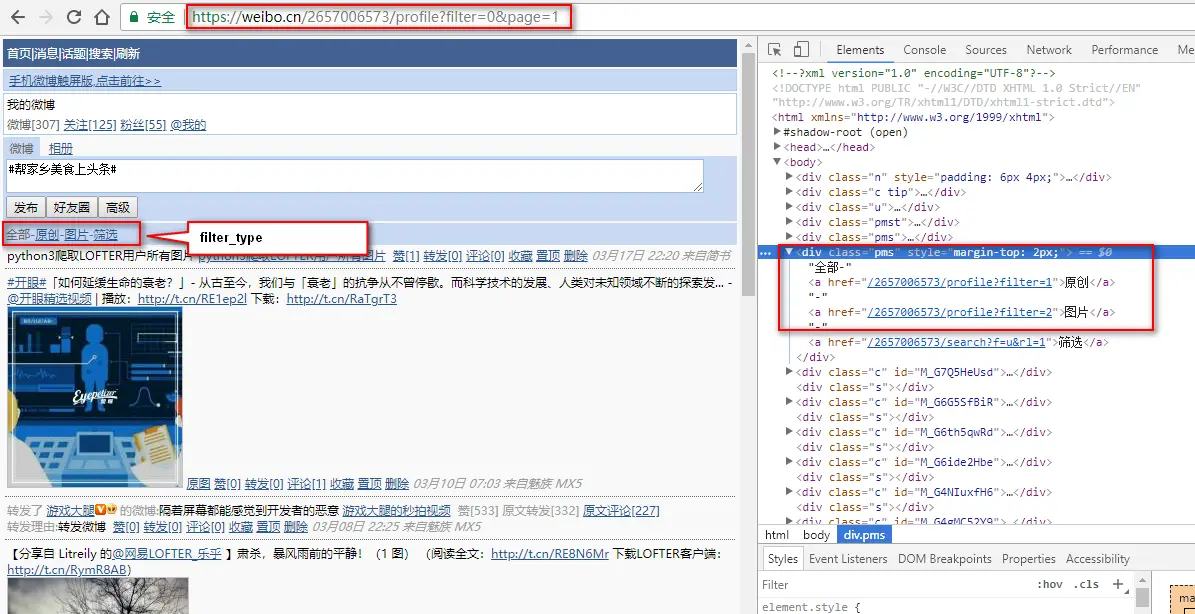Expand div class="pmst" node
The height and width of the screenshot is (614, 1195).
pos(790,222)
